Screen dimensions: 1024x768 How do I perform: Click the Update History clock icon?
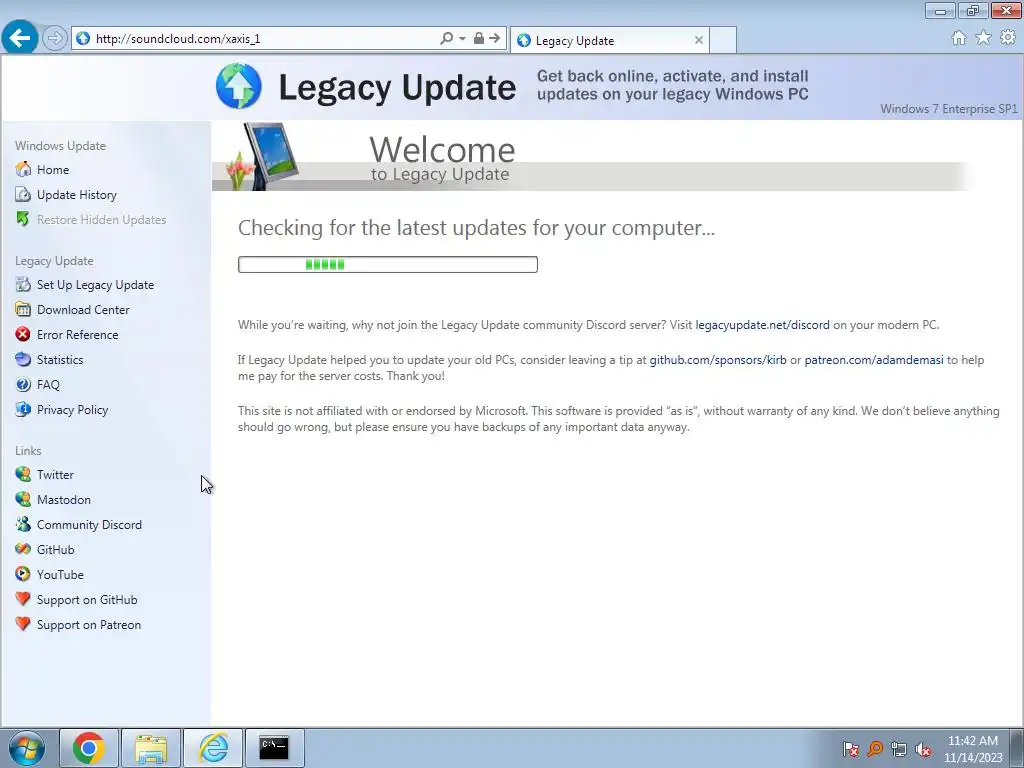click(23, 195)
